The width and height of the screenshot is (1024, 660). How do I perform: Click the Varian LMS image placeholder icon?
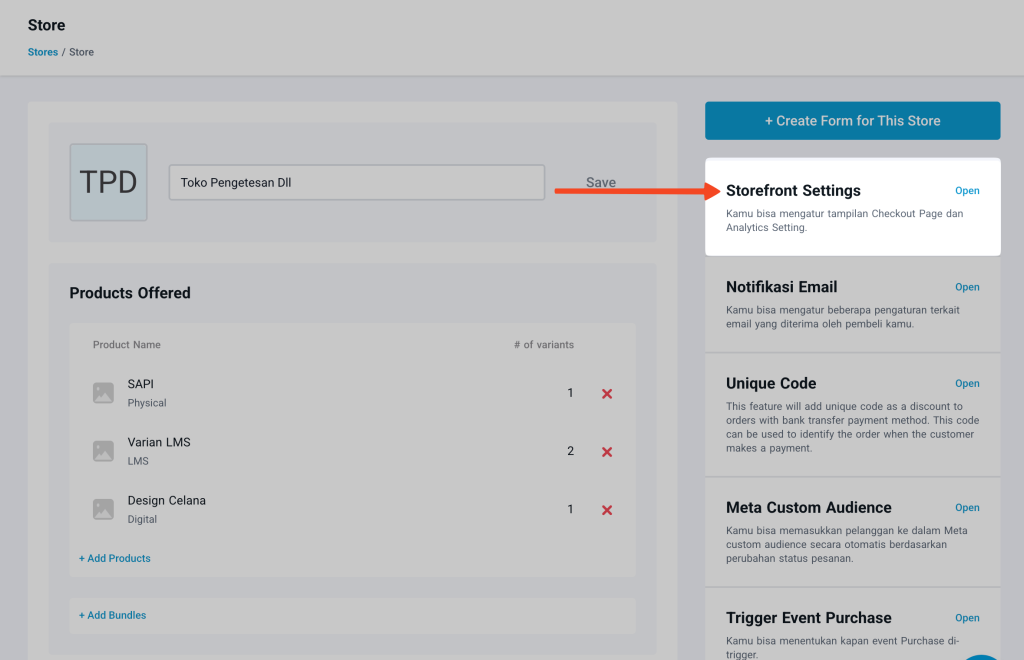(101, 450)
